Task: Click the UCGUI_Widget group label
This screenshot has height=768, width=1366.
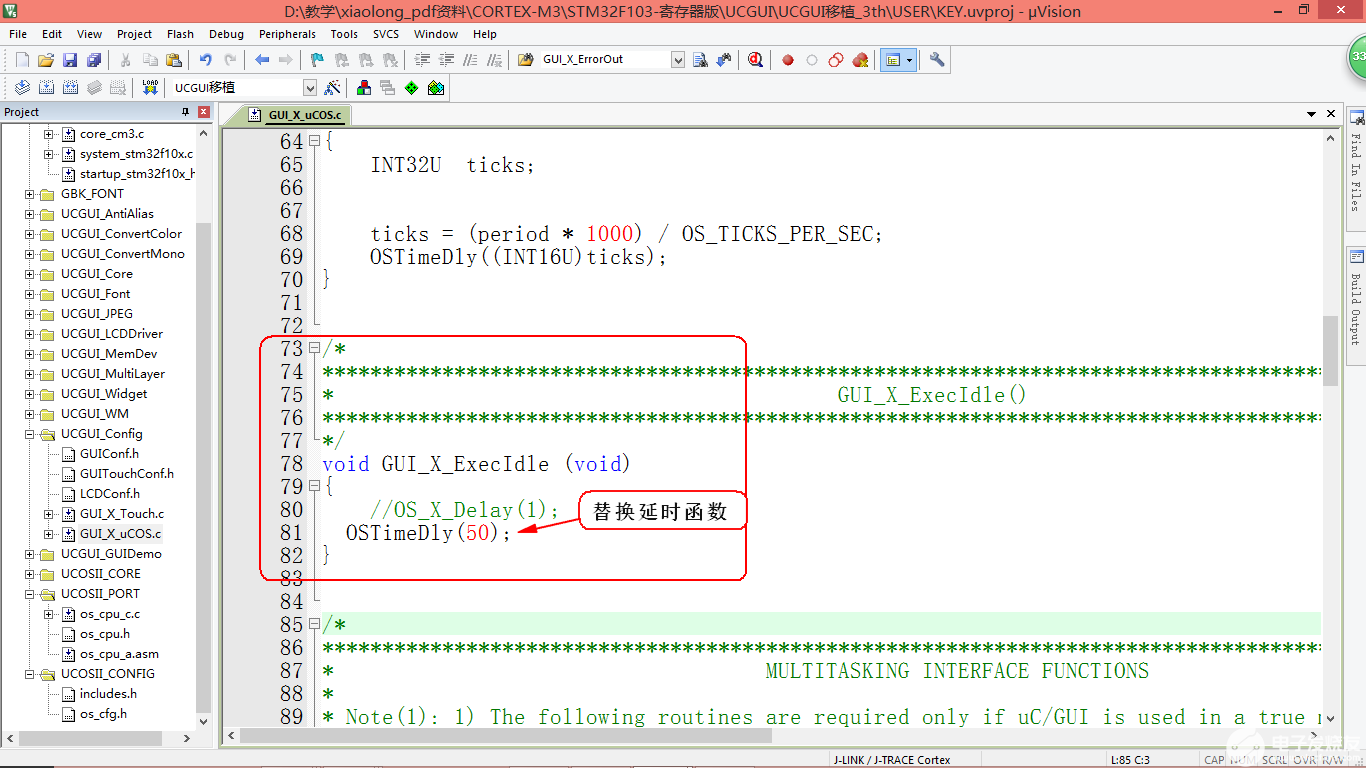Action: pos(104,394)
